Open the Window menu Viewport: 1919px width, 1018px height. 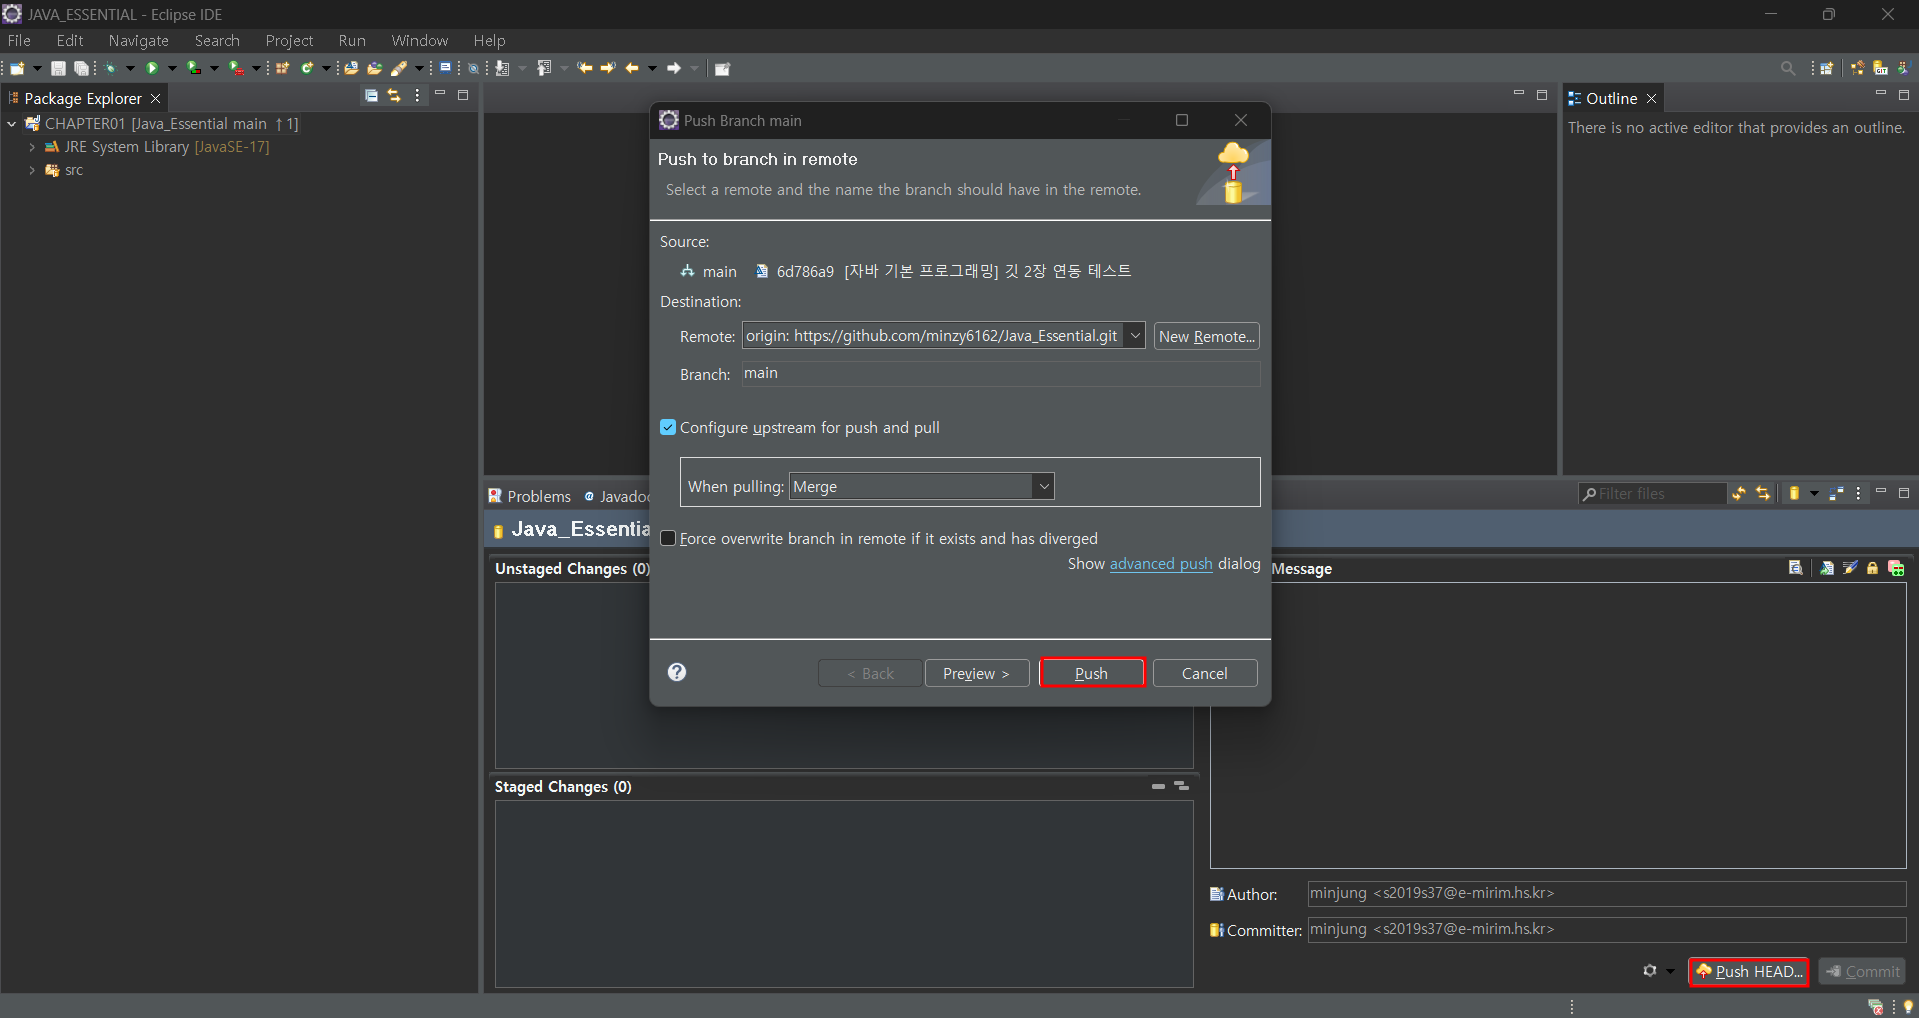[420, 40]
